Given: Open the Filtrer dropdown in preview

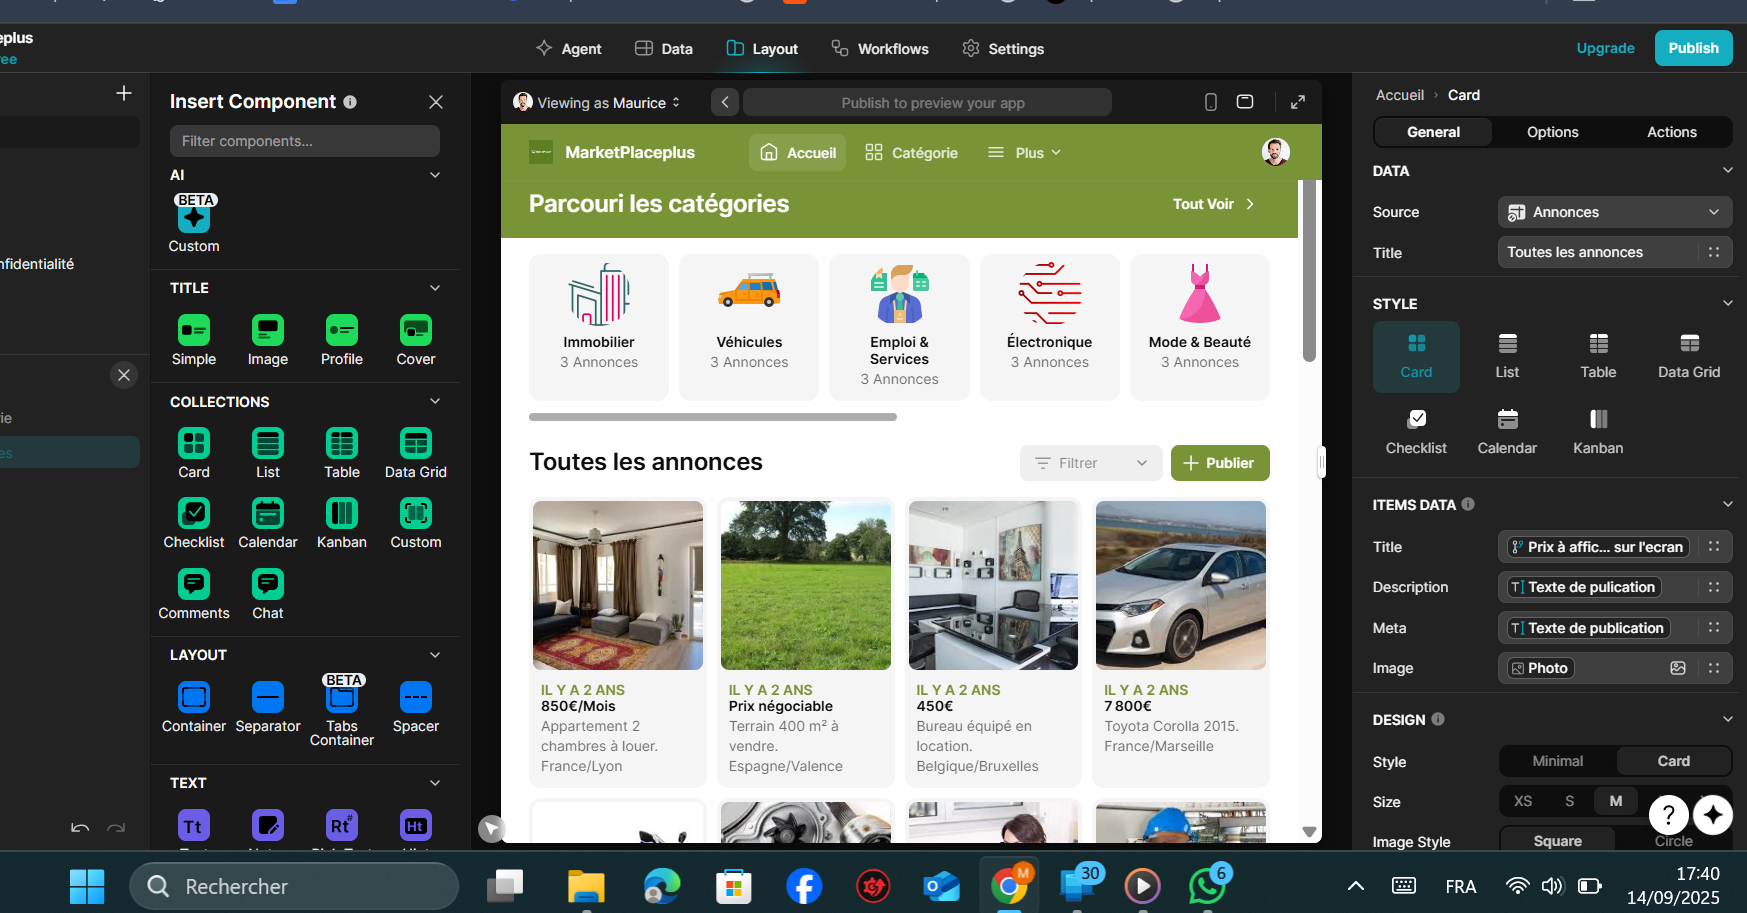Looking at the screenshot, I should click(x=1090, y=463).
